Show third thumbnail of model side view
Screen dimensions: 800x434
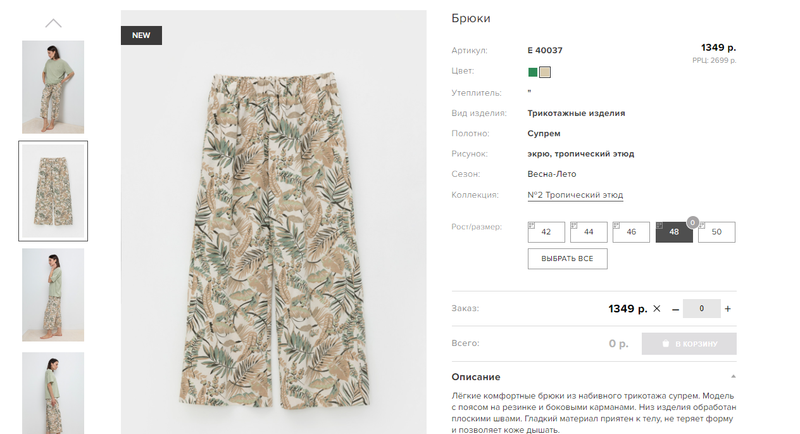(53, 295)
